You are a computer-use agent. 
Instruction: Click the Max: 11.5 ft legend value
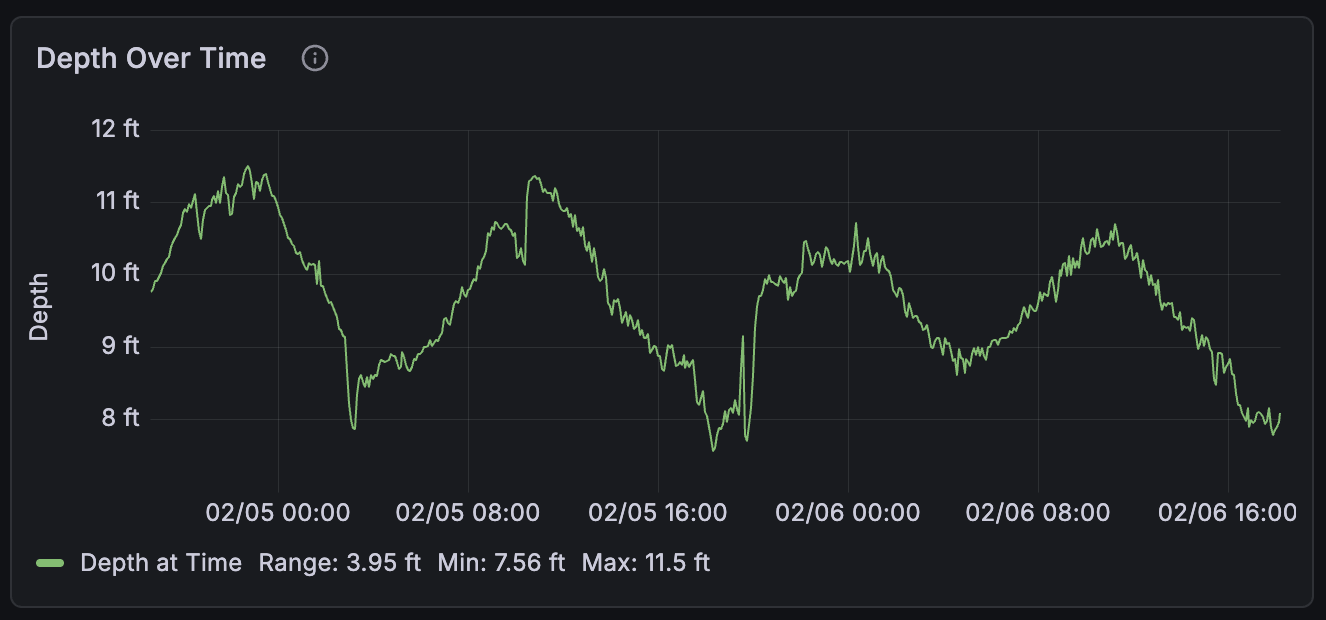click(645, 563)
